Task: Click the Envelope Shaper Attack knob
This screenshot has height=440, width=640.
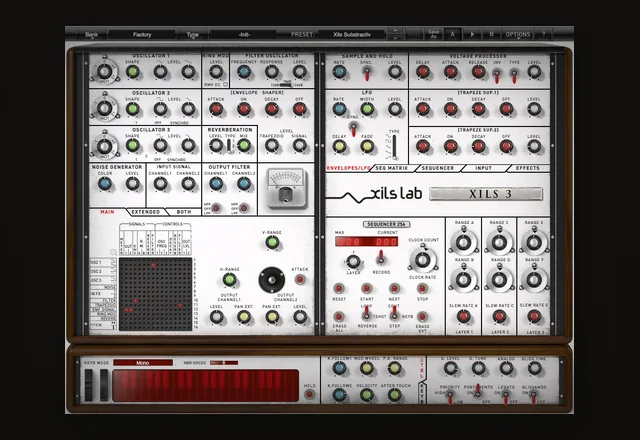Action: tap(216, 109)
